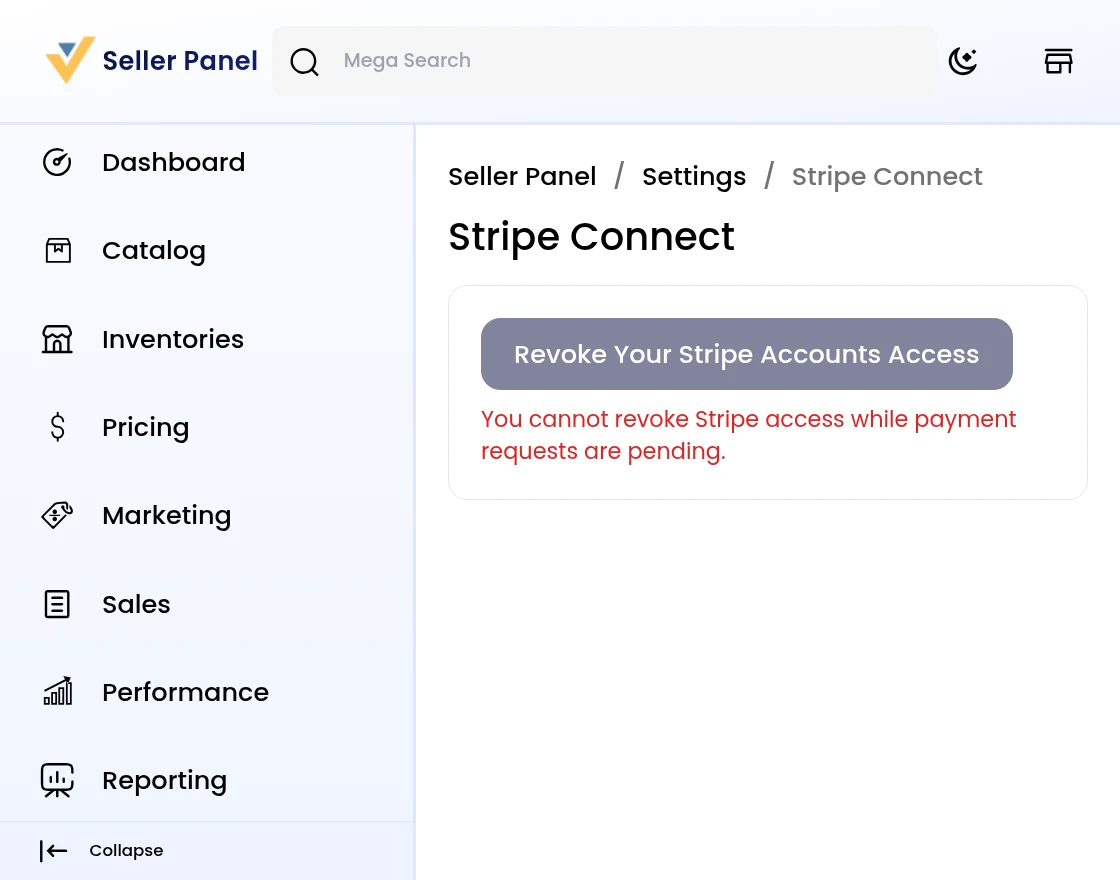The height and width of the screenshot is (880, 1120).
Task: Click the Performance bar chart icon
Action: 58,691
